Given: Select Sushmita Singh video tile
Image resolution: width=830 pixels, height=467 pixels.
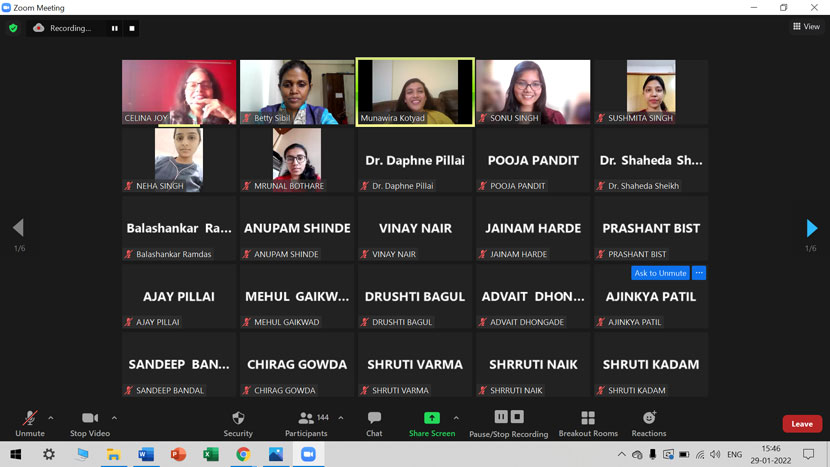Looking at the screenshot, I should point(651,92).
